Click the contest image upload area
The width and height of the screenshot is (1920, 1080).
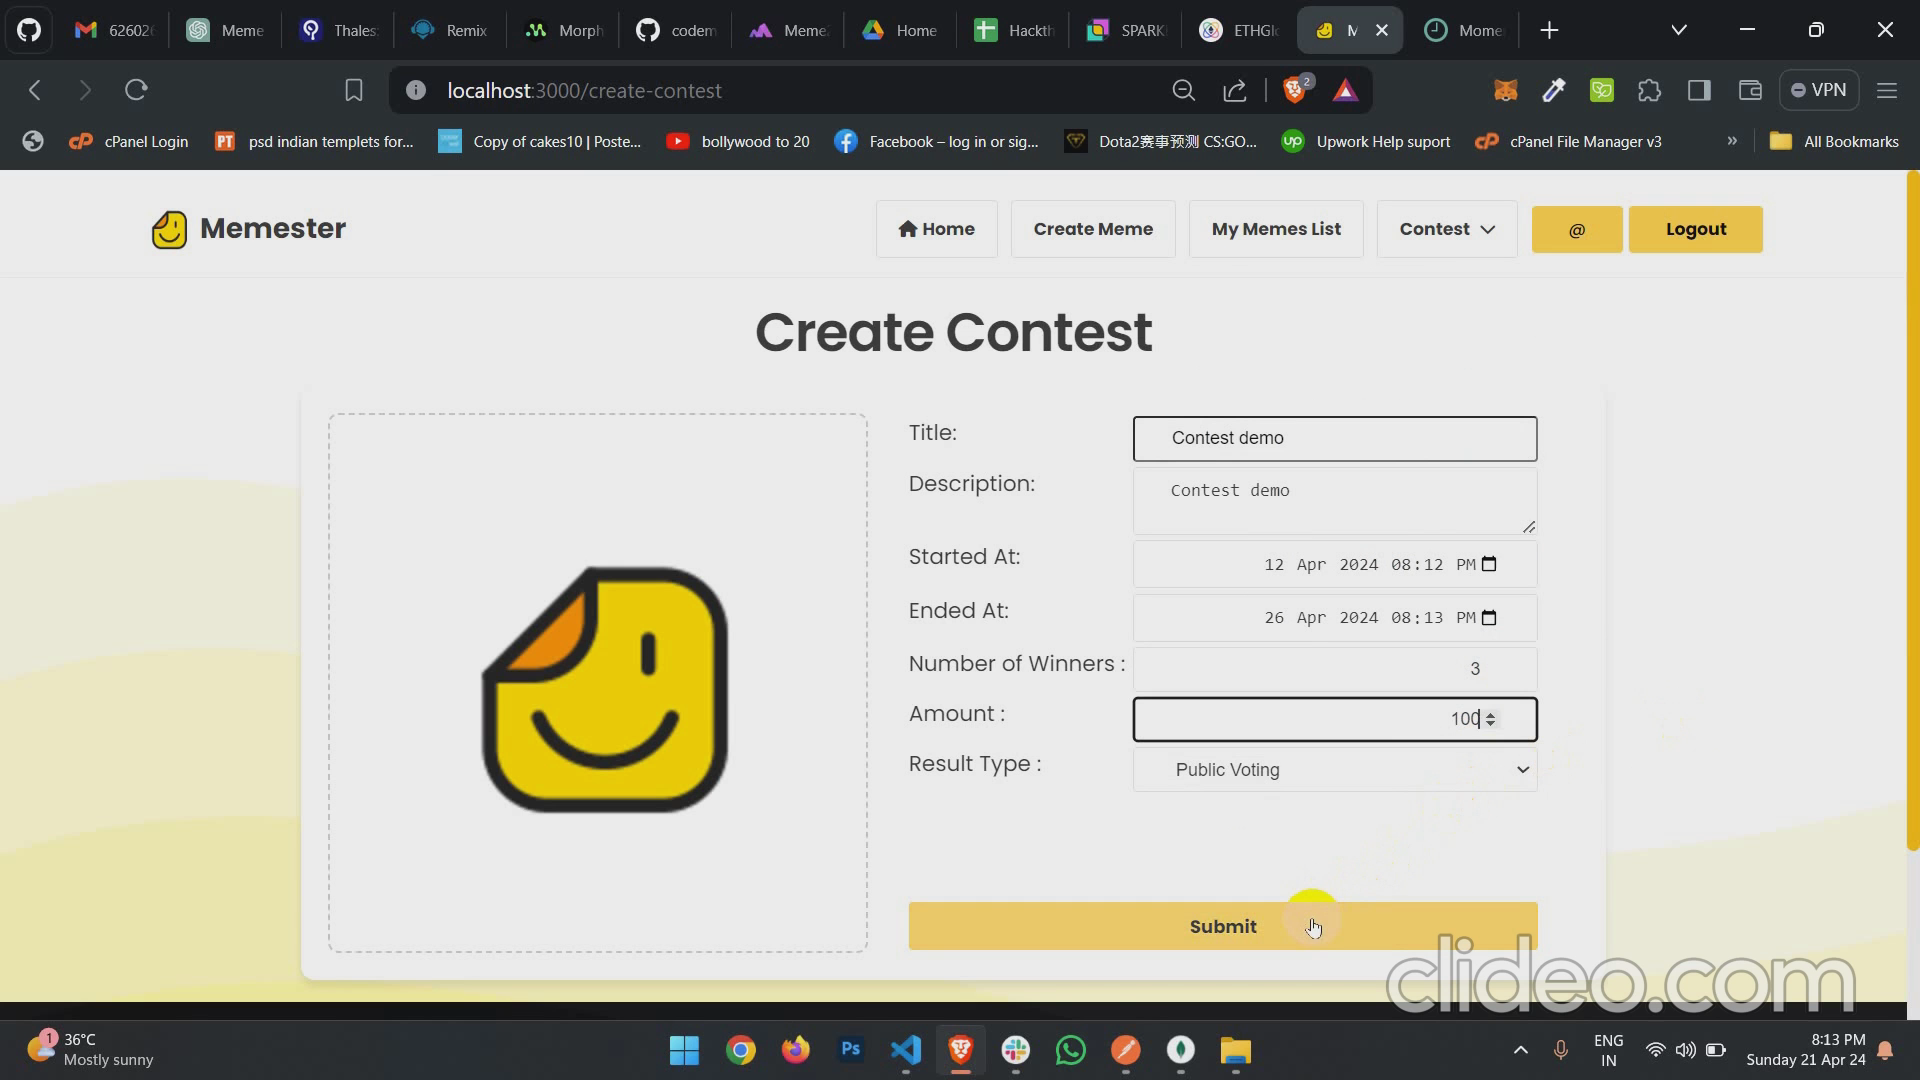point(598,682)
